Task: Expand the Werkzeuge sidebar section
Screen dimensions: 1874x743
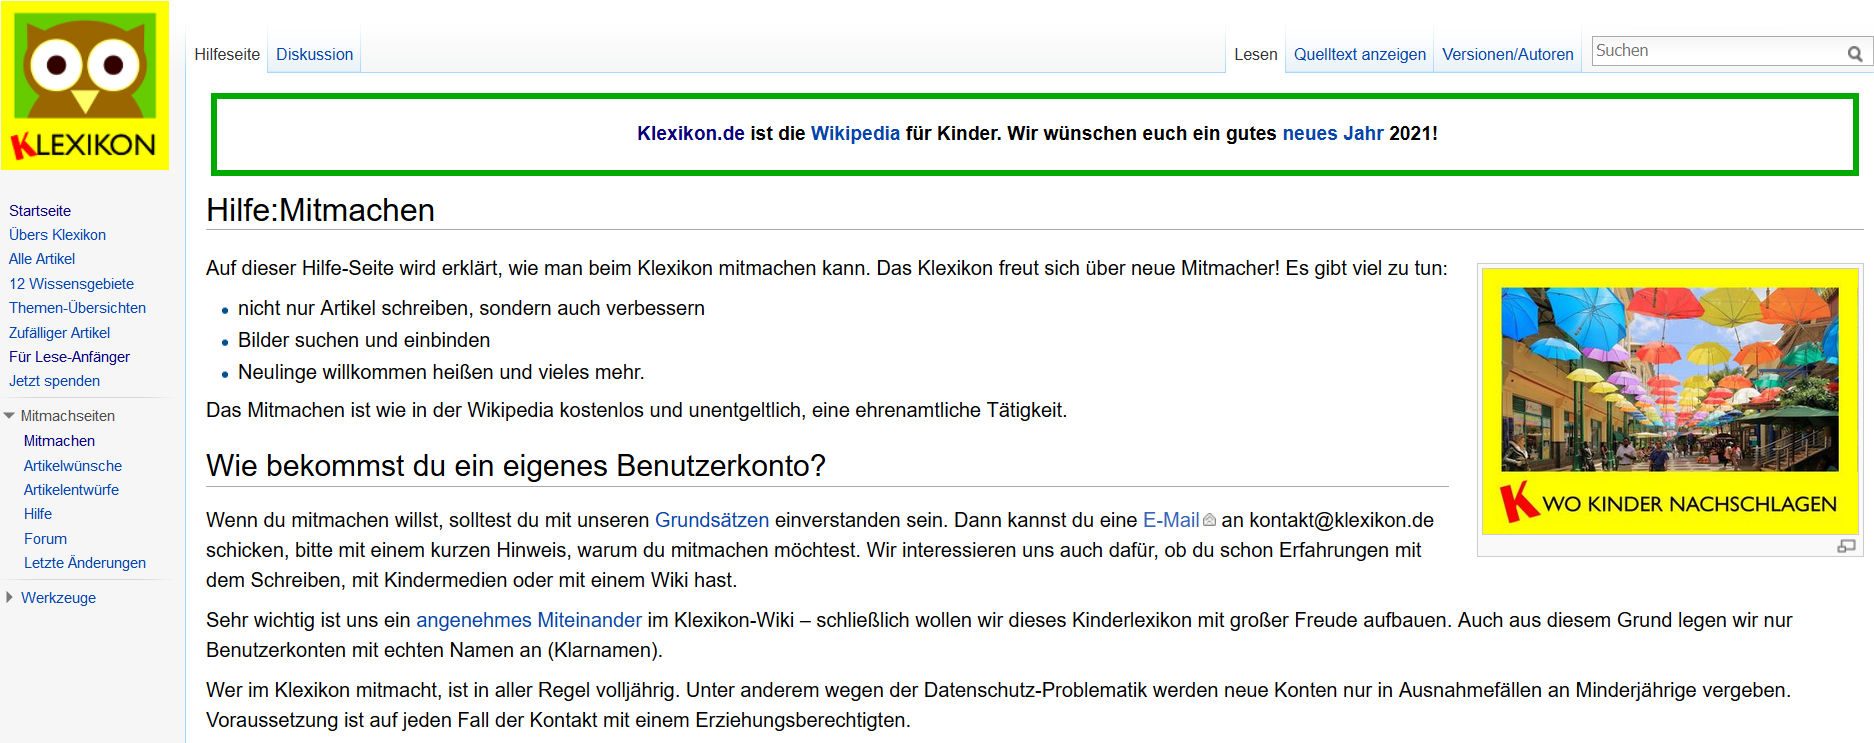Action: (9, 598)
